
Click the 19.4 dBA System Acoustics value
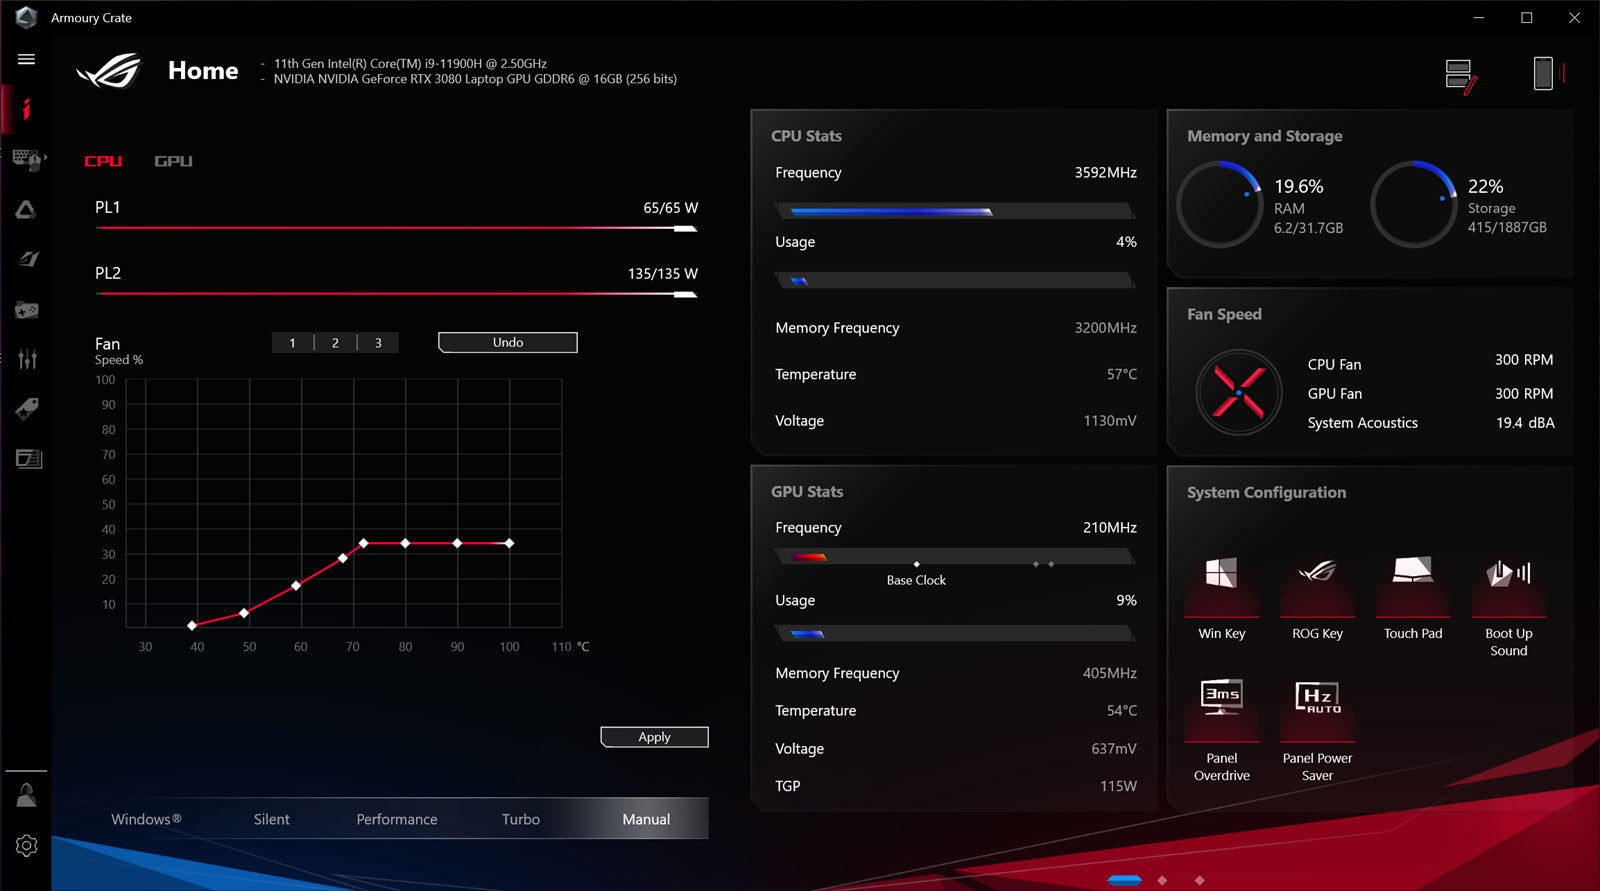(x=1525, y=423)
